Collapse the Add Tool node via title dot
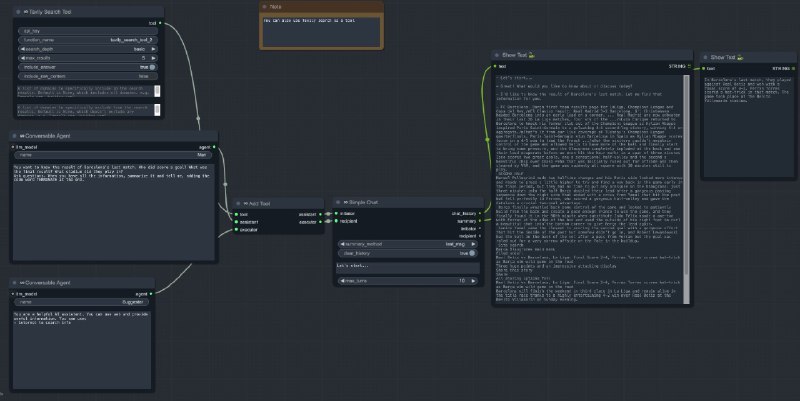This screenshot has height=401, width=800. tap(238, 204)
